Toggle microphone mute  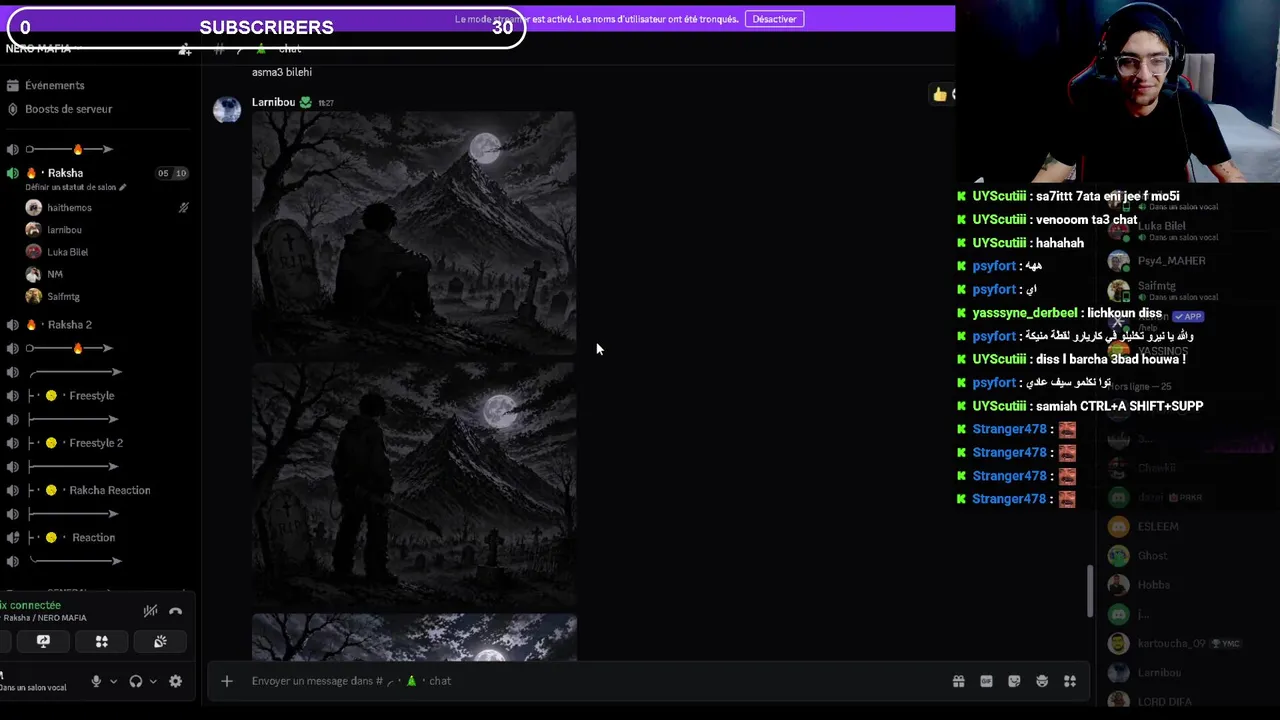pos(96,681)
